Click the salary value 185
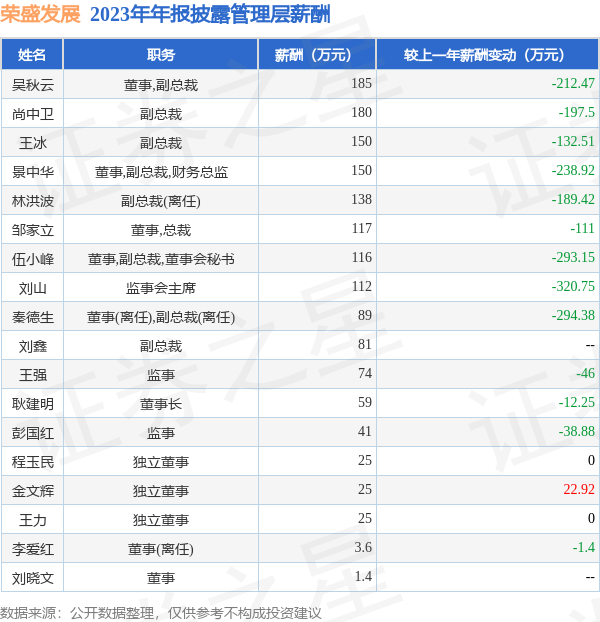The width and height of the screenshot is (600, 622). click(361, 83)
